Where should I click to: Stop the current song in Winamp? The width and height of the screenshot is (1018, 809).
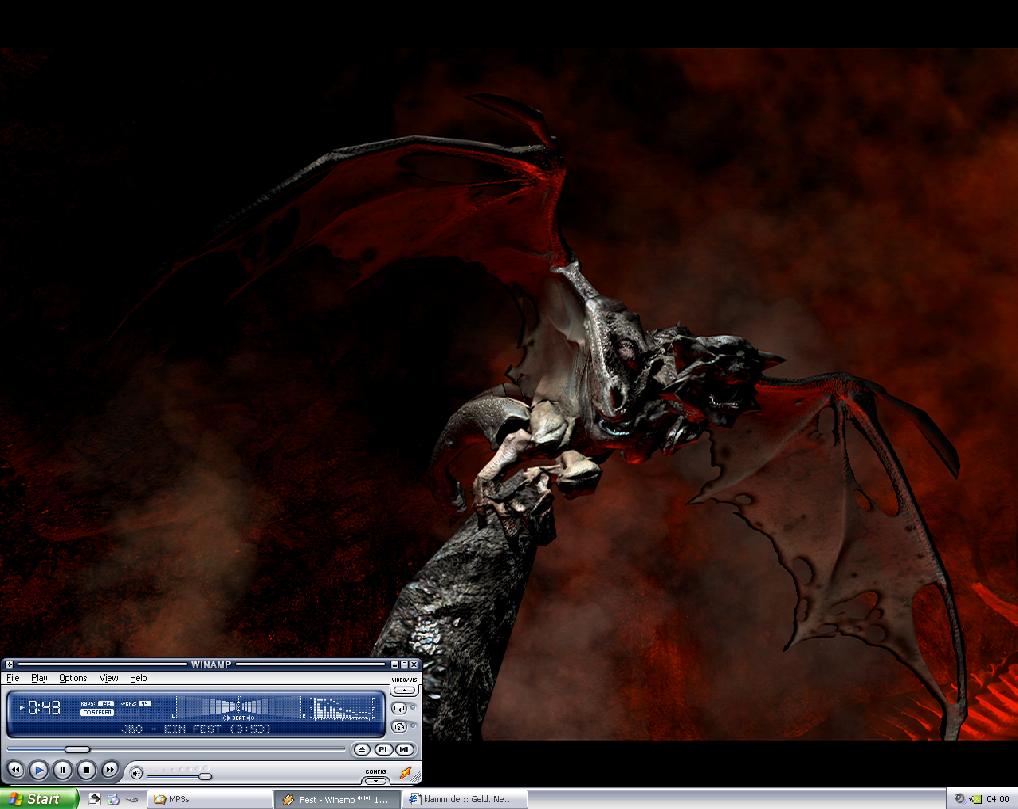(86, 769)
